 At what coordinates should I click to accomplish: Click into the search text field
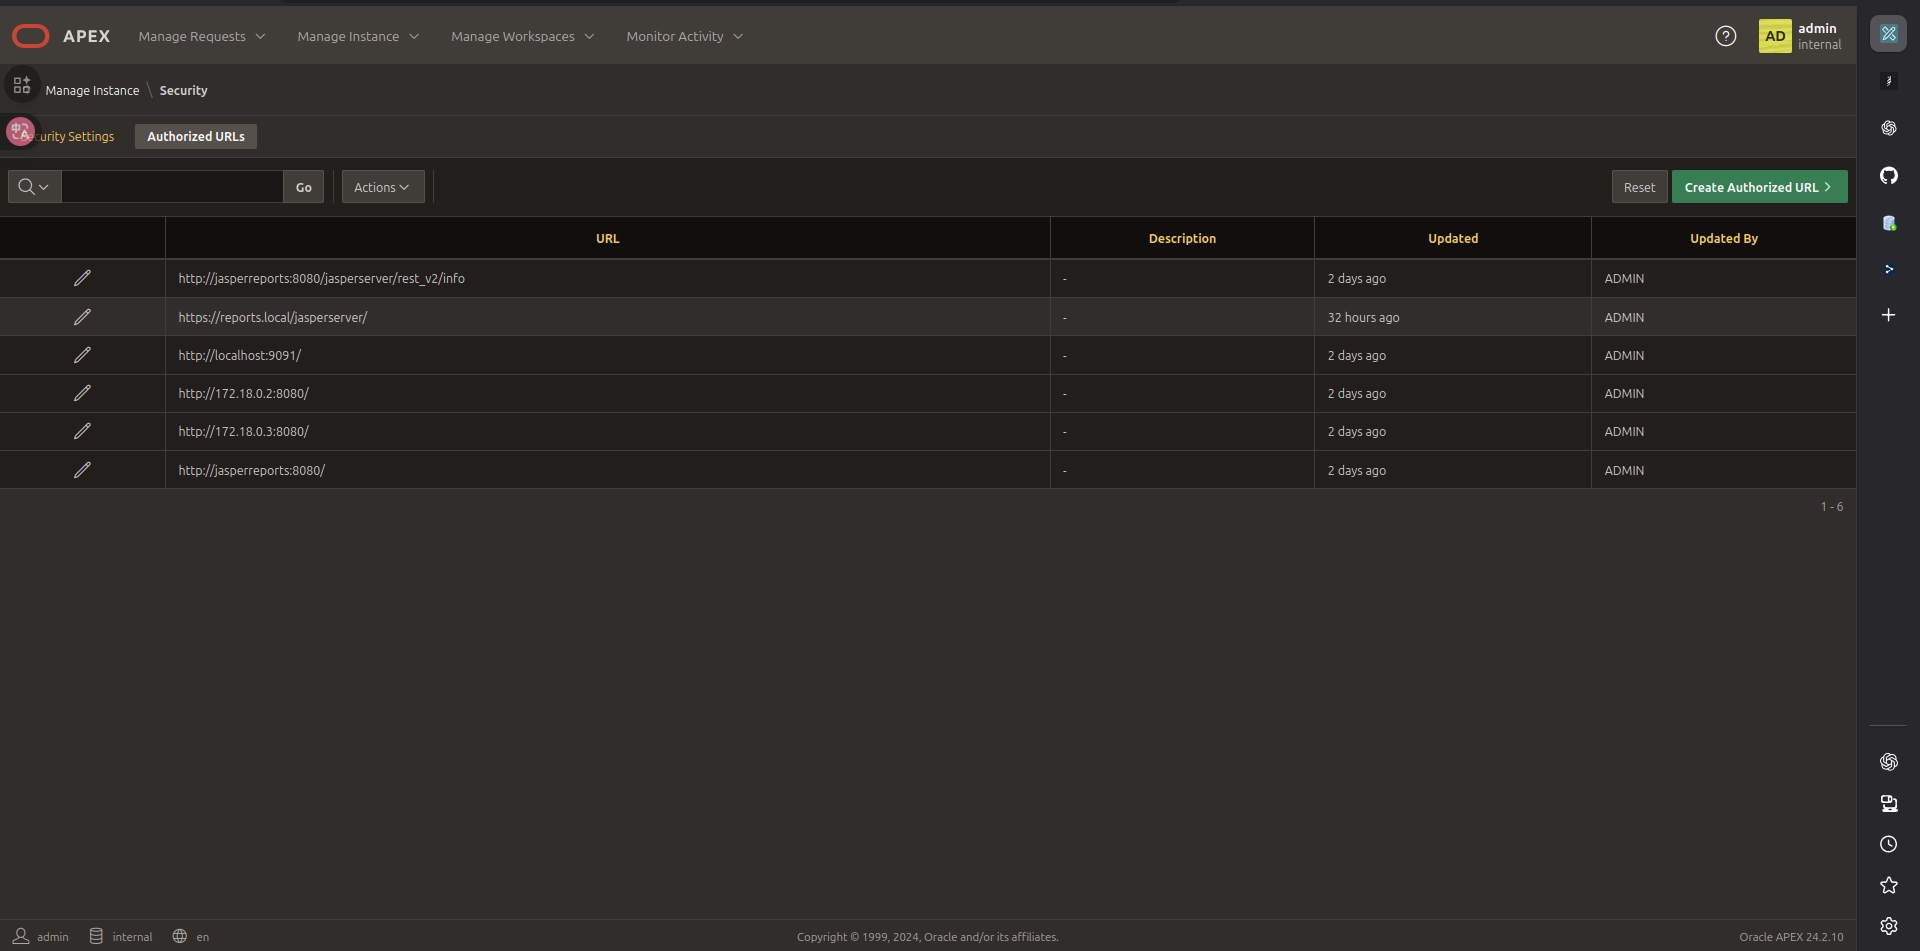tap(172, 187)
